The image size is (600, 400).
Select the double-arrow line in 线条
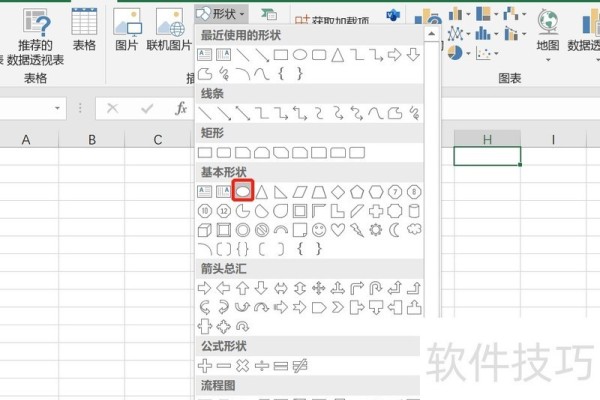[243, 113]
